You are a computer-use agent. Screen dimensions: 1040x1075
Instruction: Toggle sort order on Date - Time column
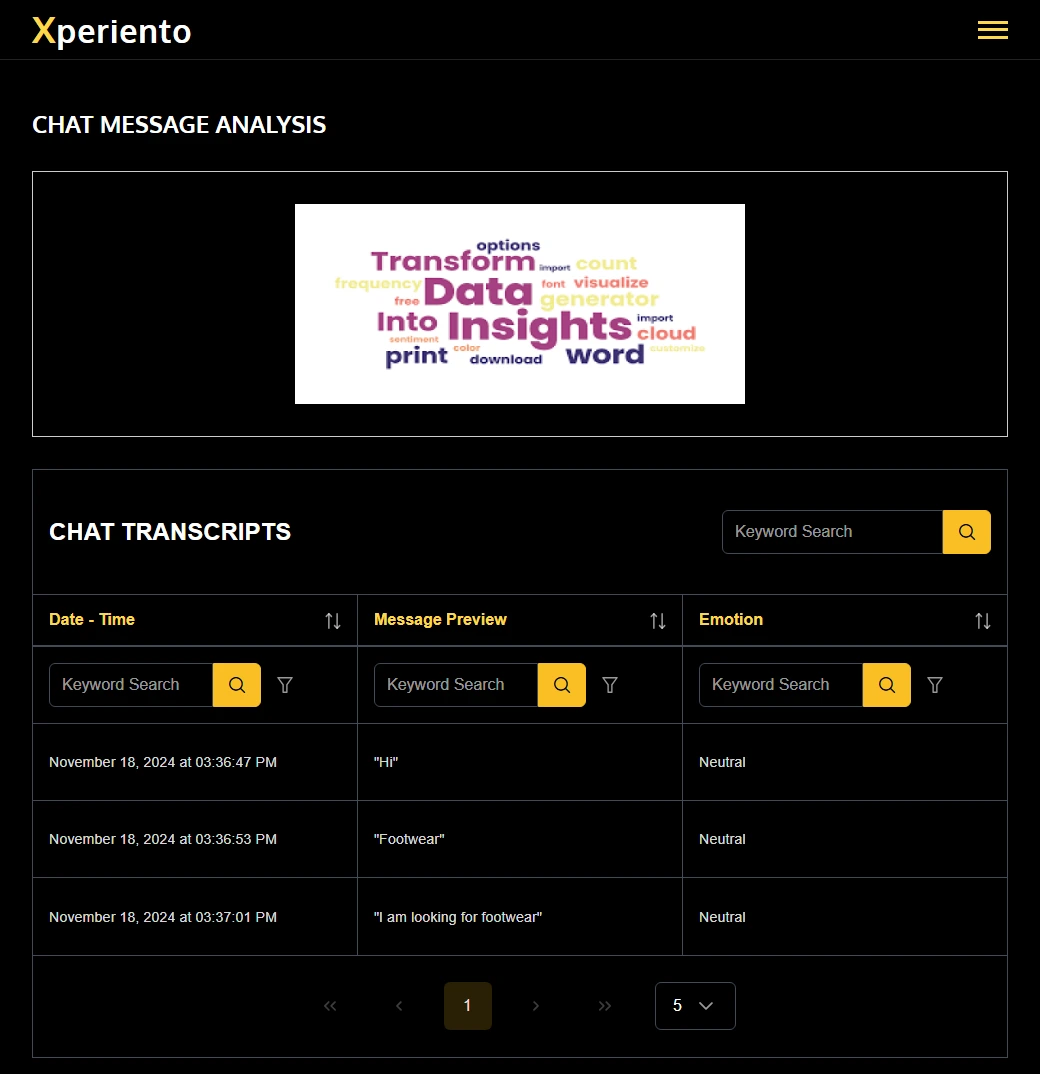(x=333, y=621)
